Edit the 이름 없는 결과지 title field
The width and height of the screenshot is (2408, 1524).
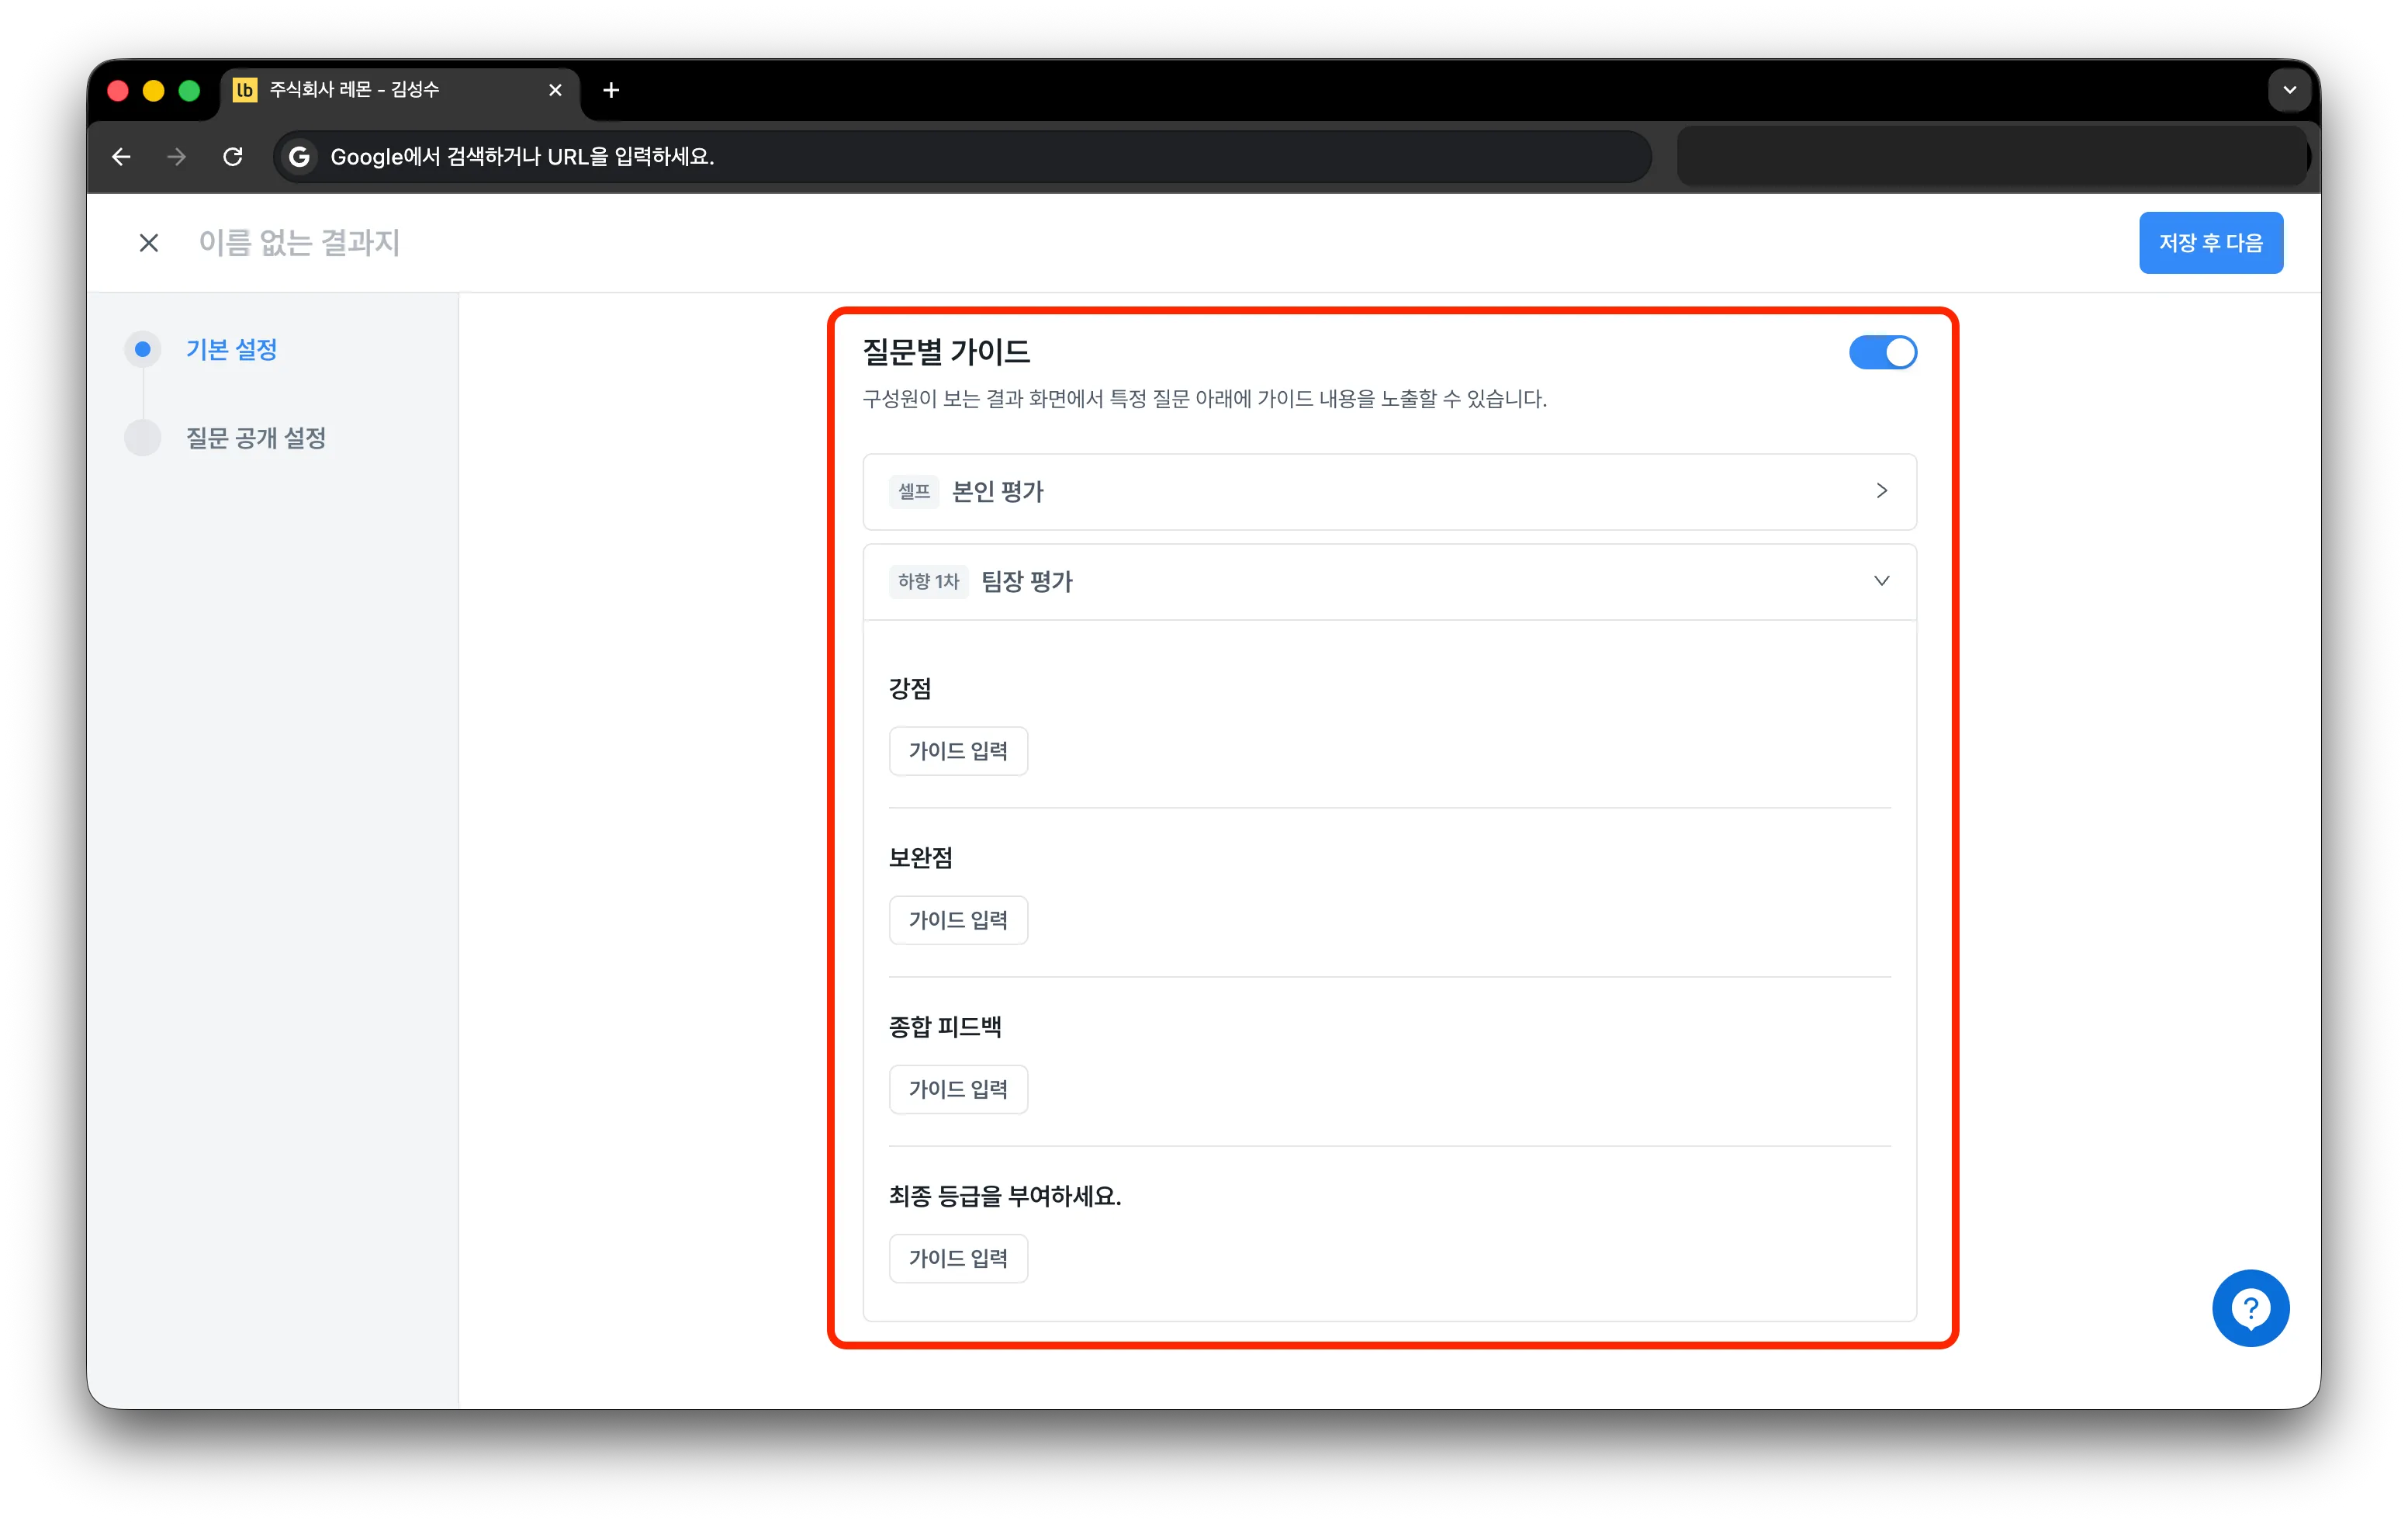[299, 243]
